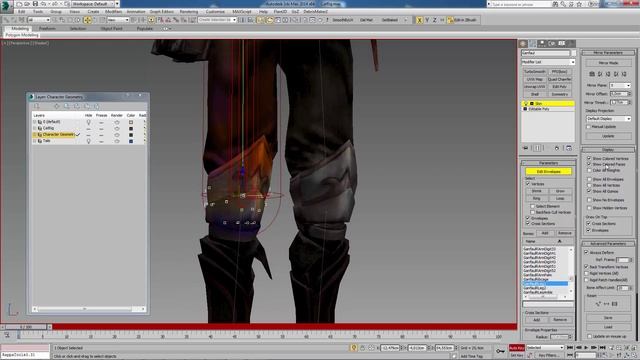Click the TurboSmooth modifier button

[535, 72]
